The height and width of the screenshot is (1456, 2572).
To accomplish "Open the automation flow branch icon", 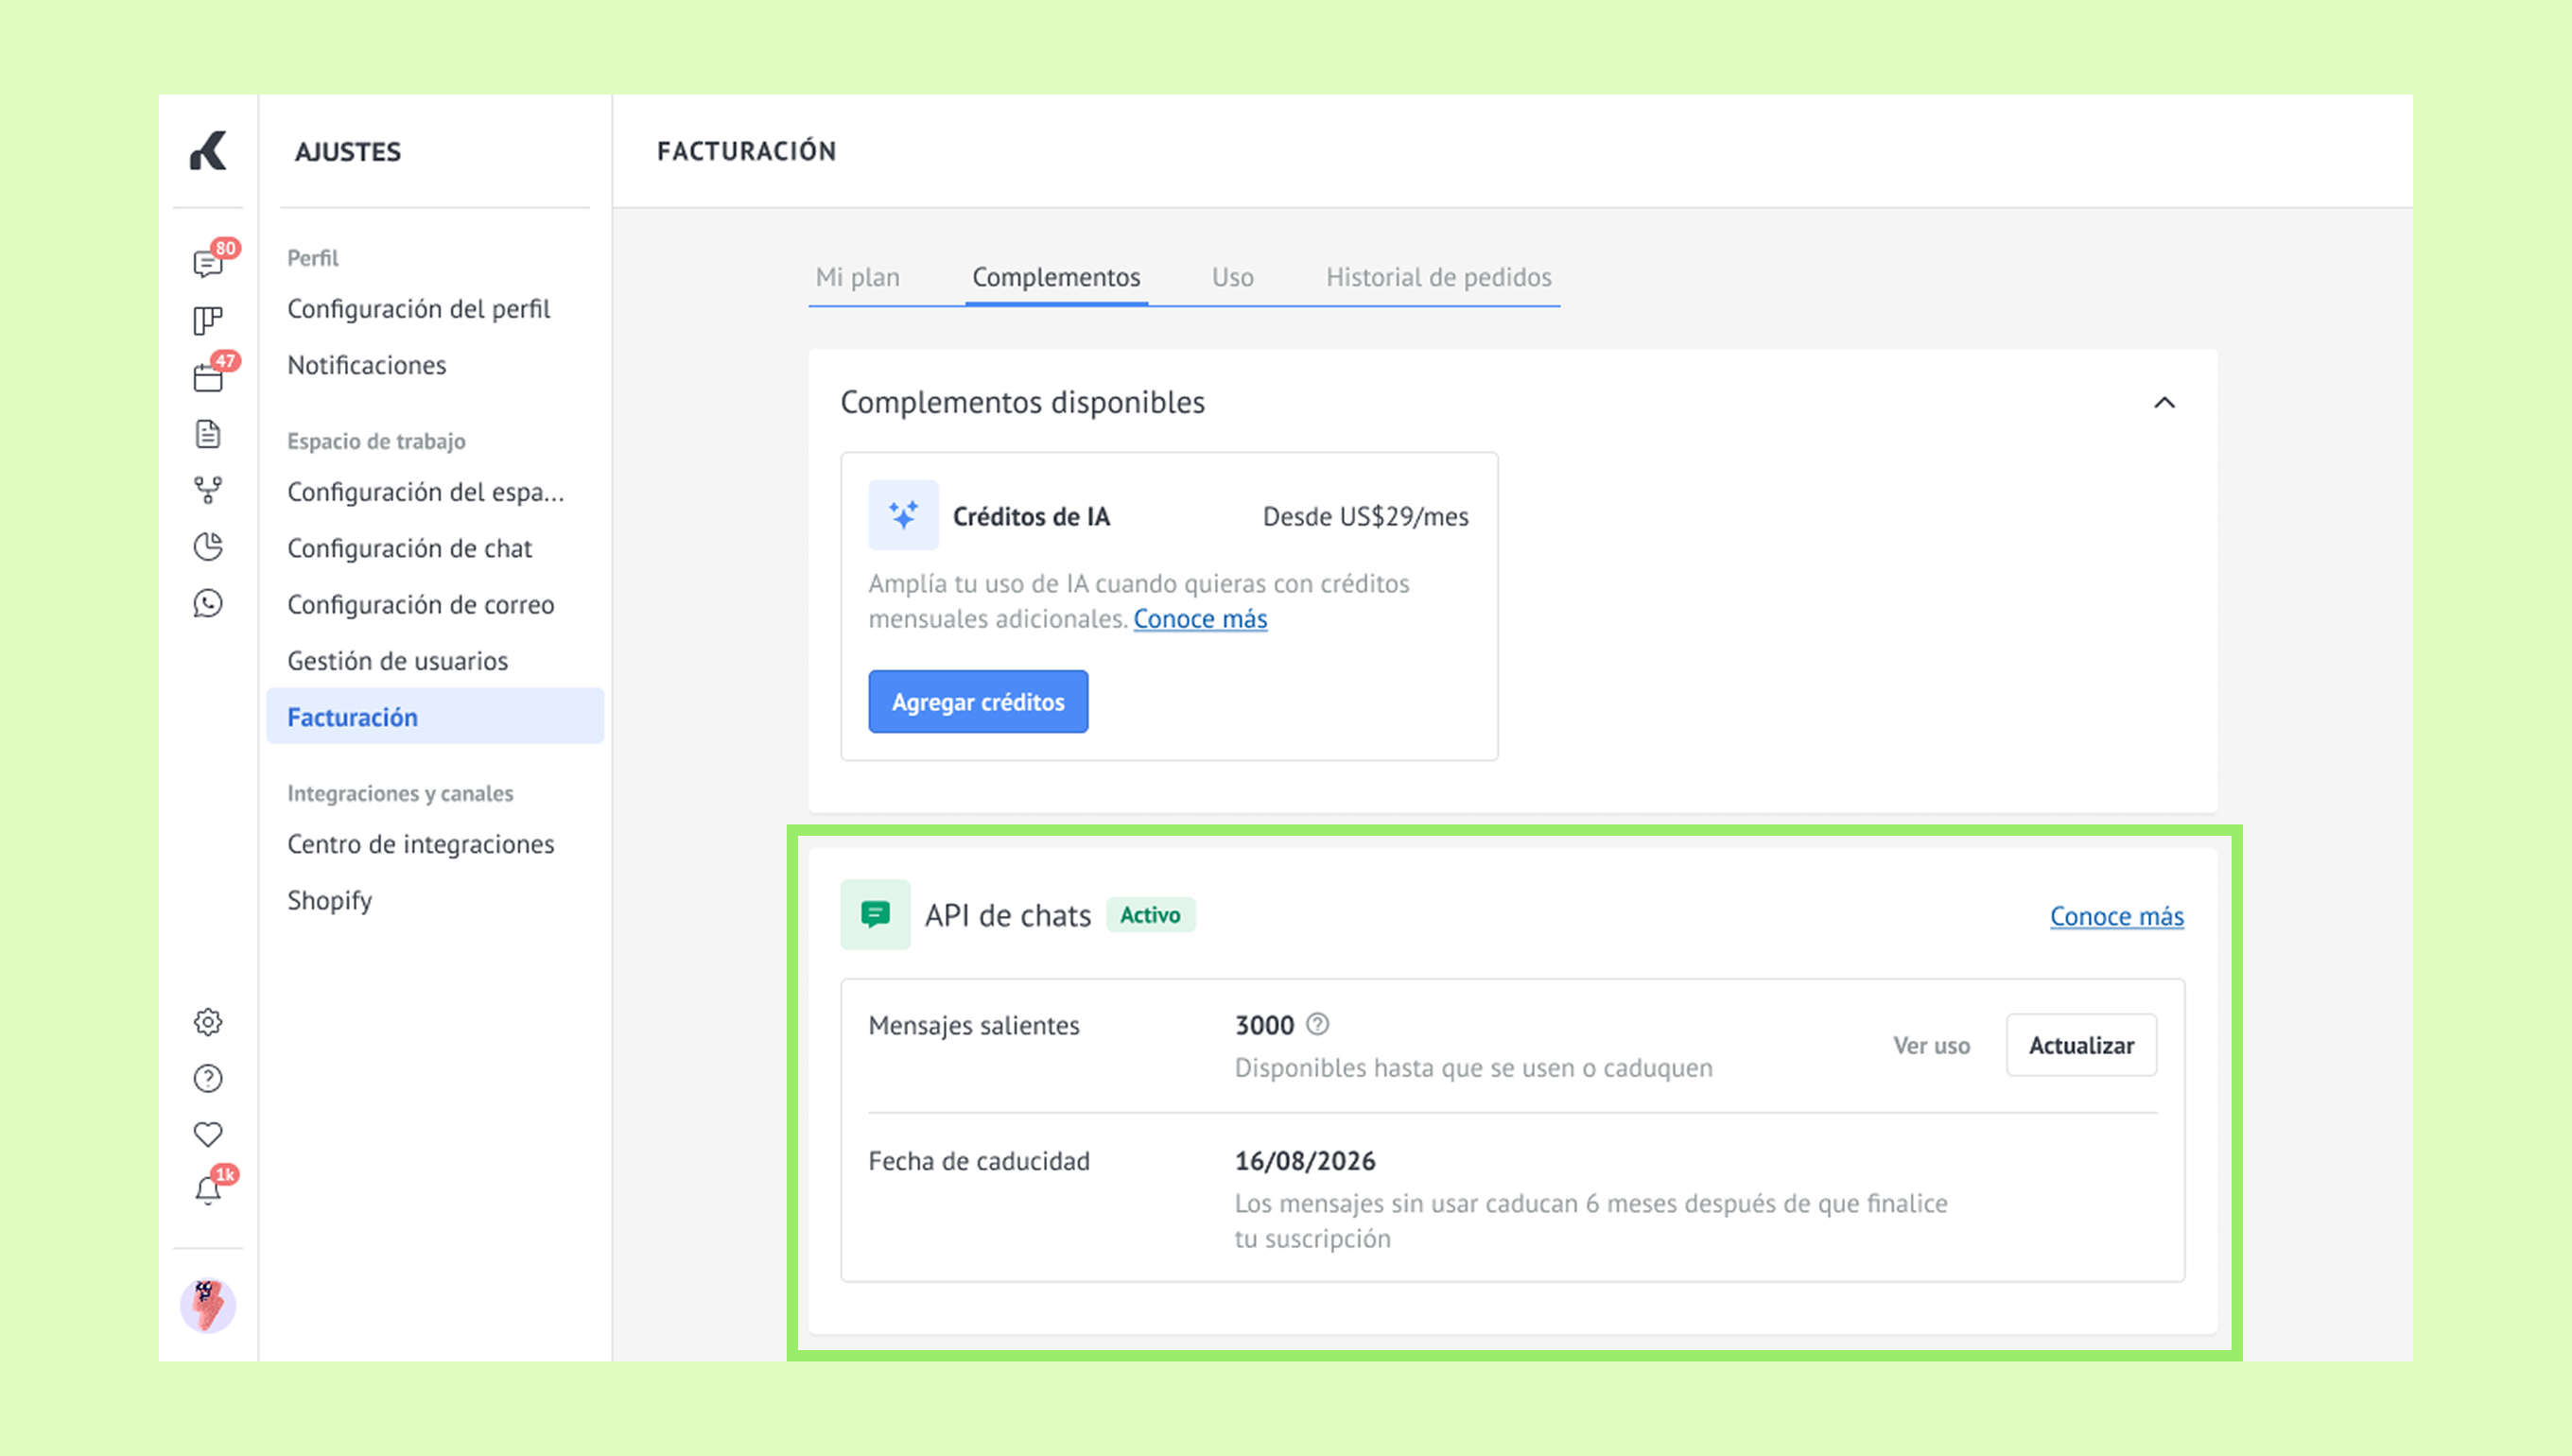I will click(x=208, y=490).
